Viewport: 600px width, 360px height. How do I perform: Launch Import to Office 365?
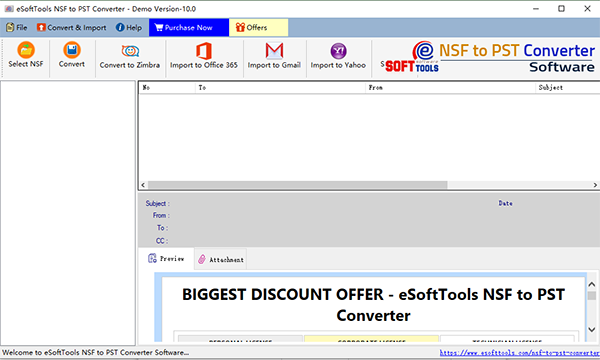coord(204,56)
